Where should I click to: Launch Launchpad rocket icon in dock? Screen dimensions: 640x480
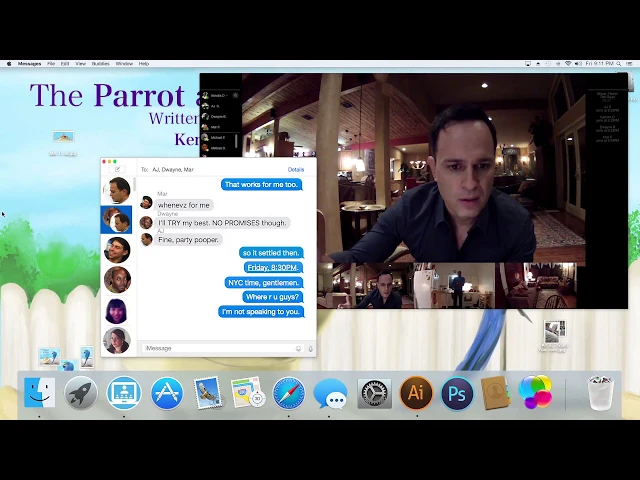coord(81,393)
